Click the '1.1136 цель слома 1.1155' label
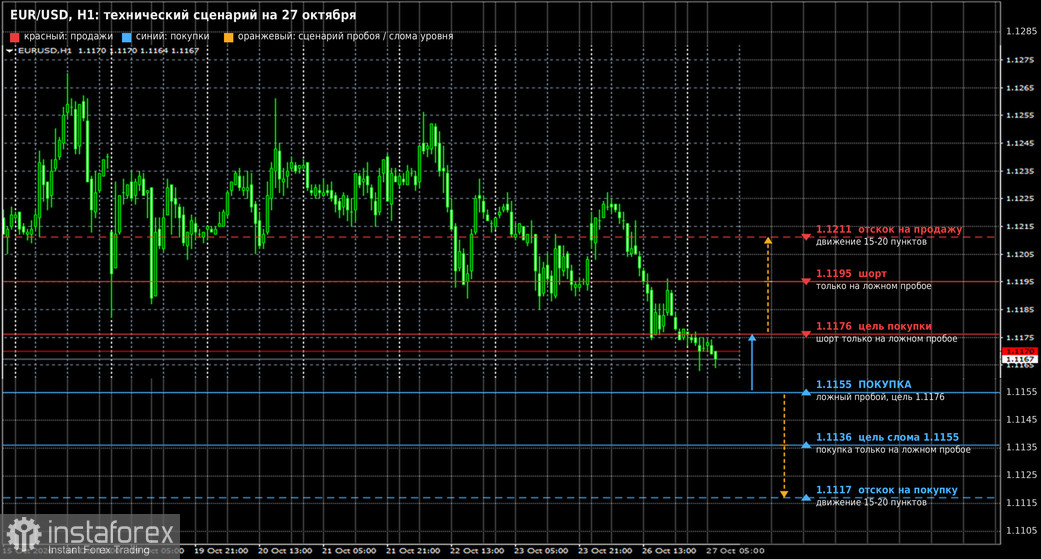Image resolution: width=1041 pixels, height=559 pixels. click(x=888, y=437)
